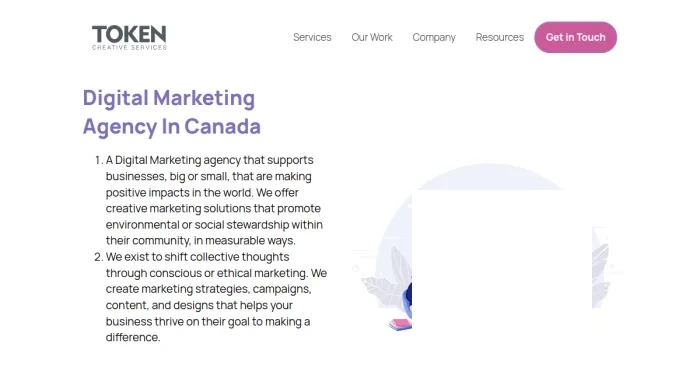Click the phrase 'conscious or ethical marketing'

pyautogui.click(x=228, y=273)
